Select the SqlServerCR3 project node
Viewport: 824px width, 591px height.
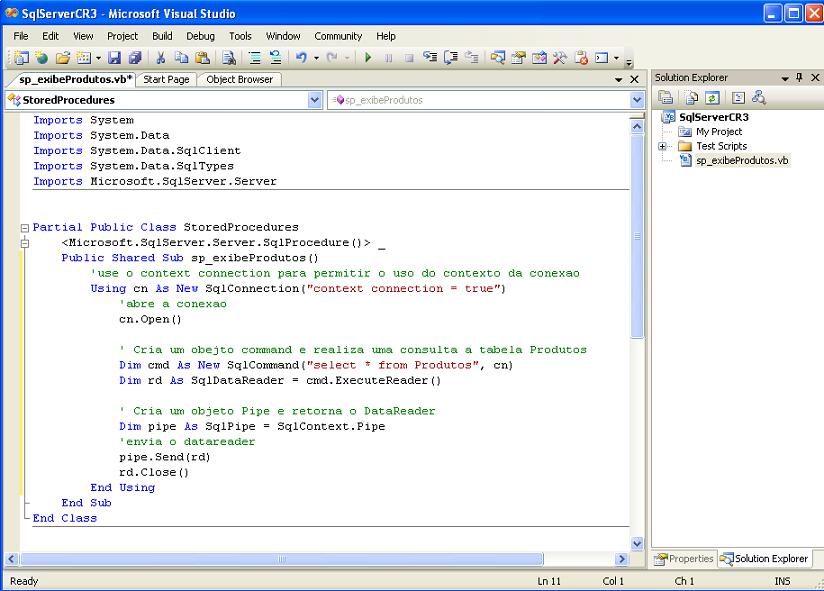click(714, 117)
